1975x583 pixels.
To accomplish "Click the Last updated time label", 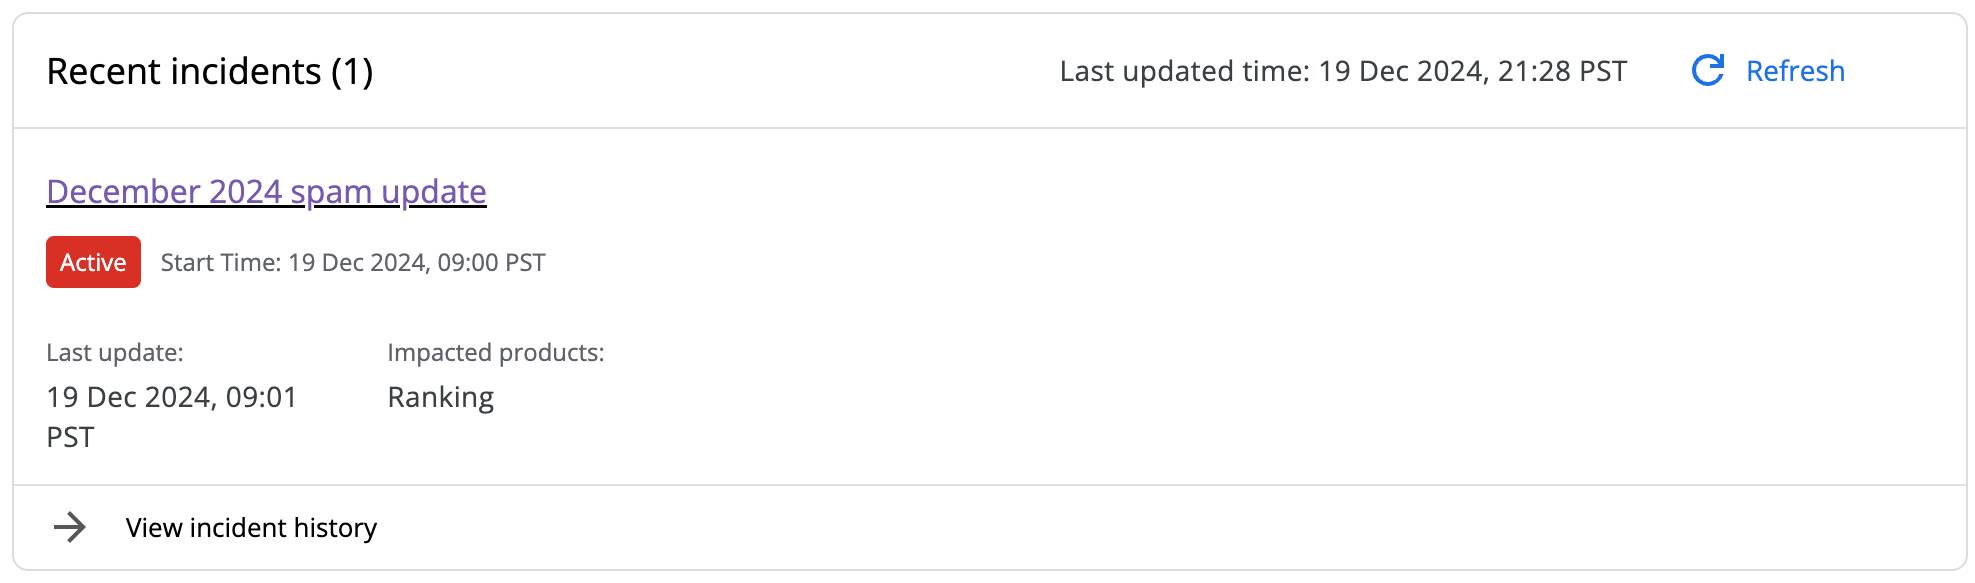I will point(1184,71).
